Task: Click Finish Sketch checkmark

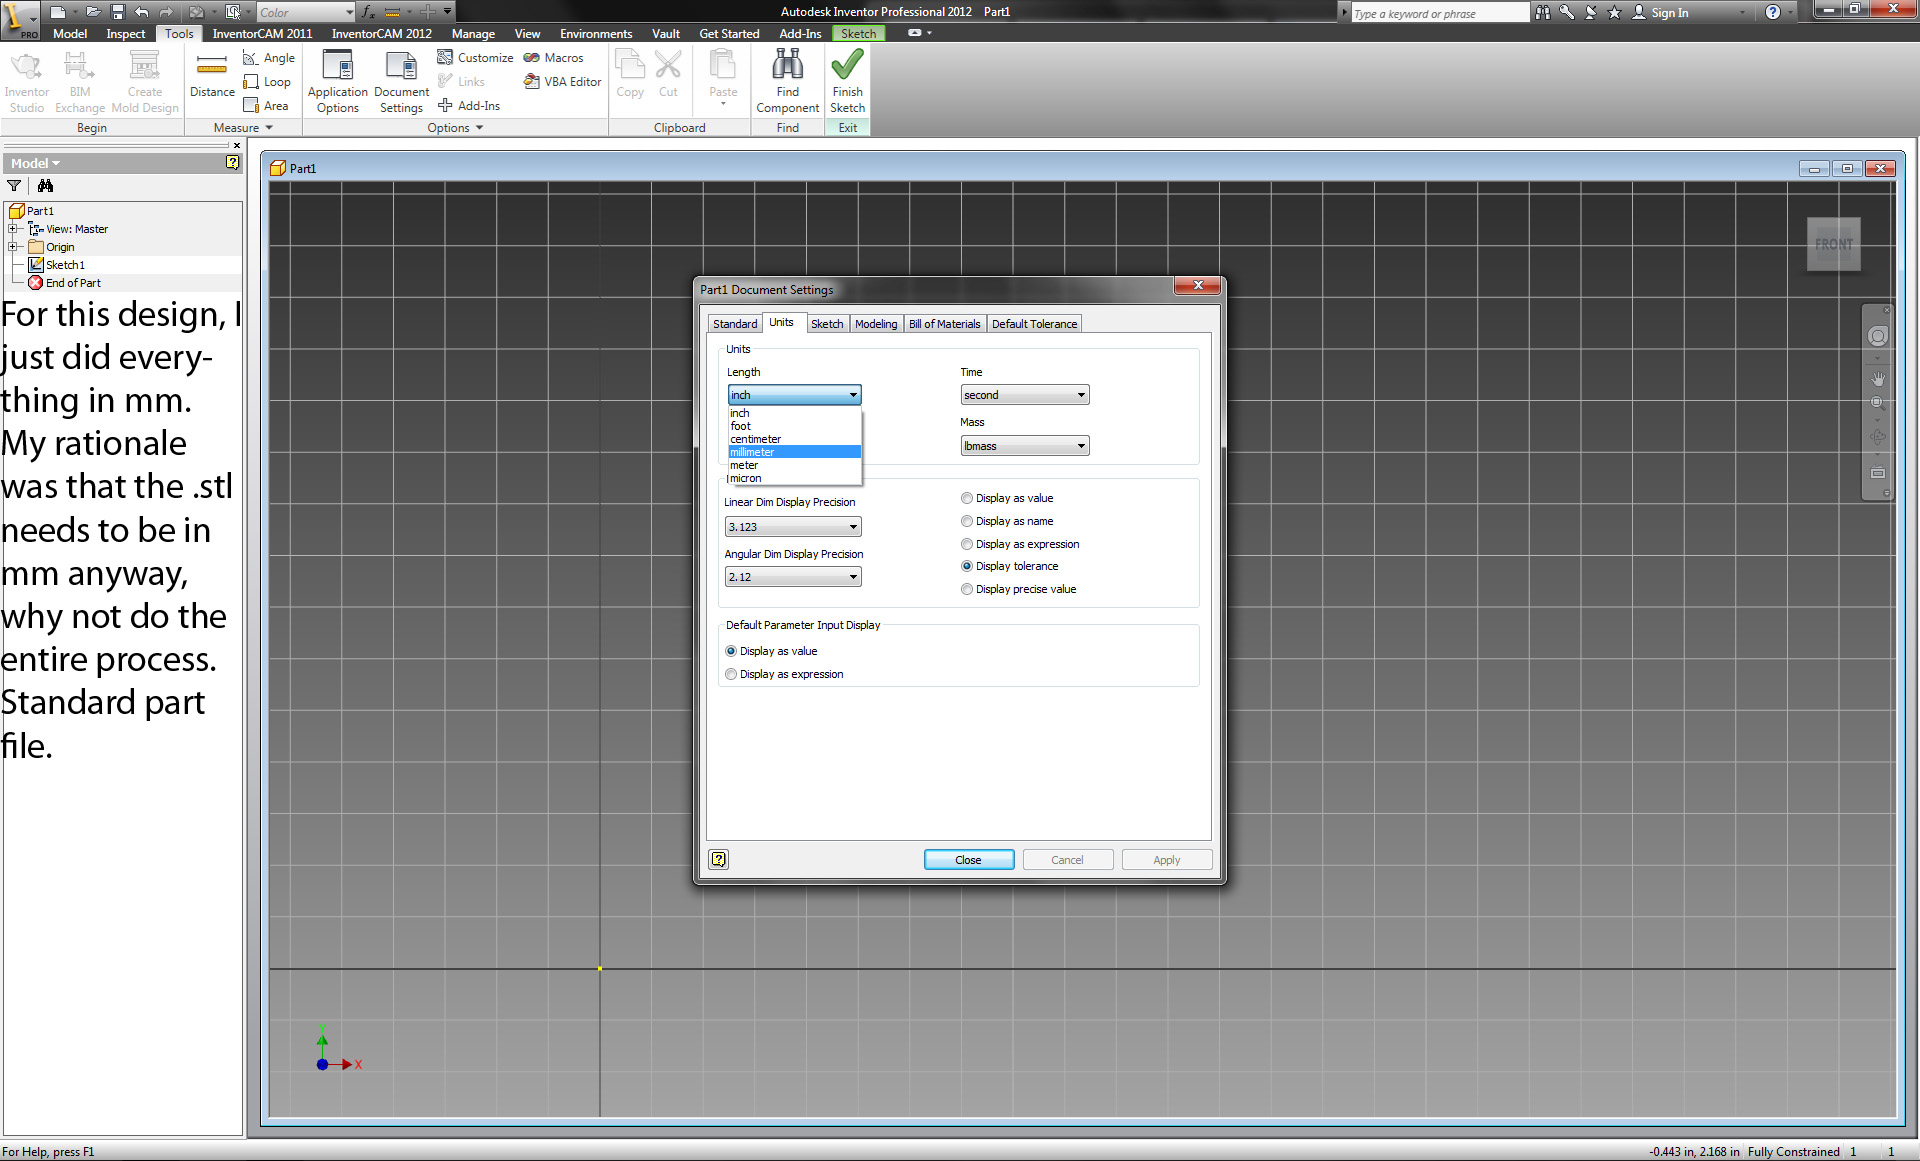Action: pyautogui.click(x=847, y=82)
